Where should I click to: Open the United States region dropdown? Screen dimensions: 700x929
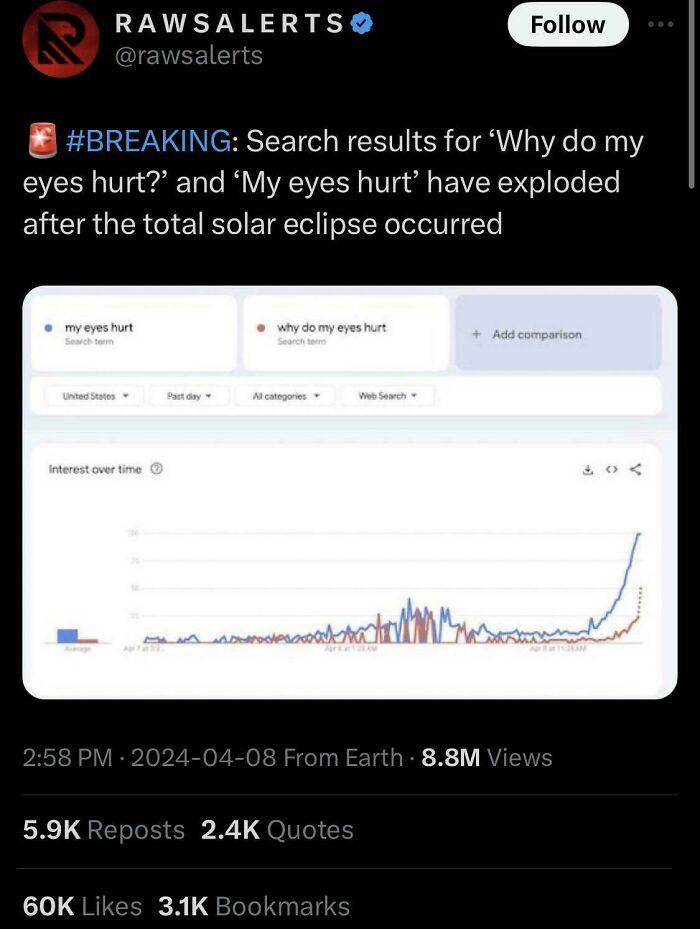pos(89,395)
